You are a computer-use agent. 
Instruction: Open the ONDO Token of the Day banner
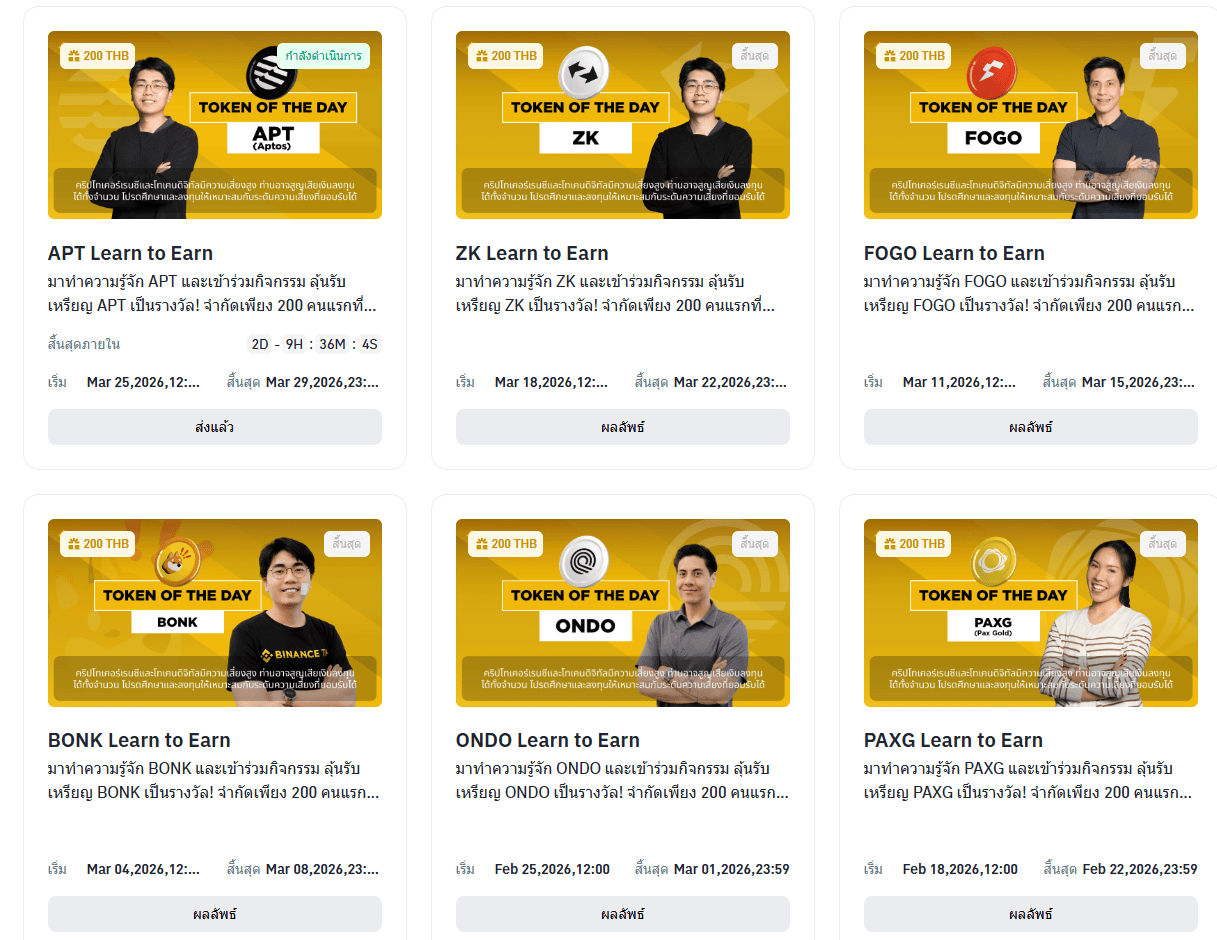(x=623, y=613)
